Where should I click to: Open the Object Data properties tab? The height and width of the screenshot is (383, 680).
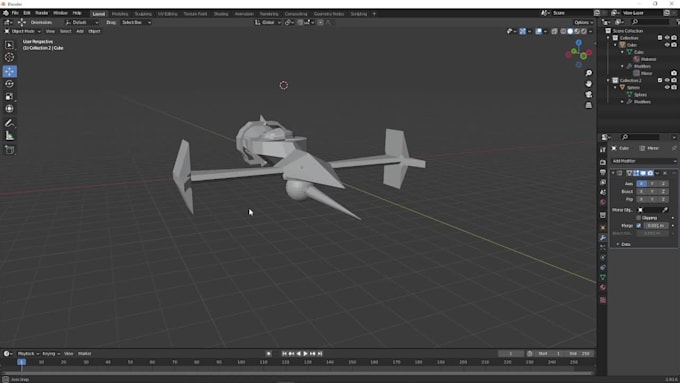pos(603,277)
